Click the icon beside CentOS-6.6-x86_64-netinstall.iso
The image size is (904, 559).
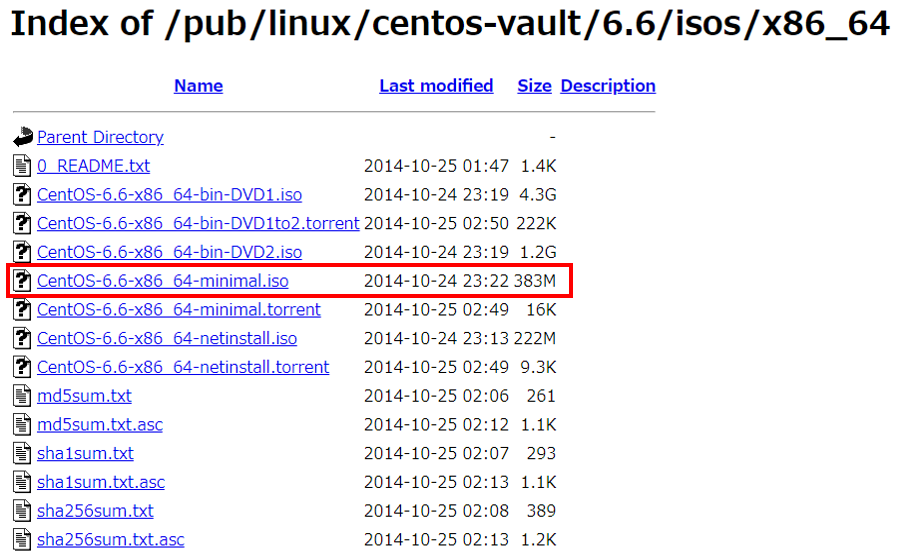[x=22, y=338]
